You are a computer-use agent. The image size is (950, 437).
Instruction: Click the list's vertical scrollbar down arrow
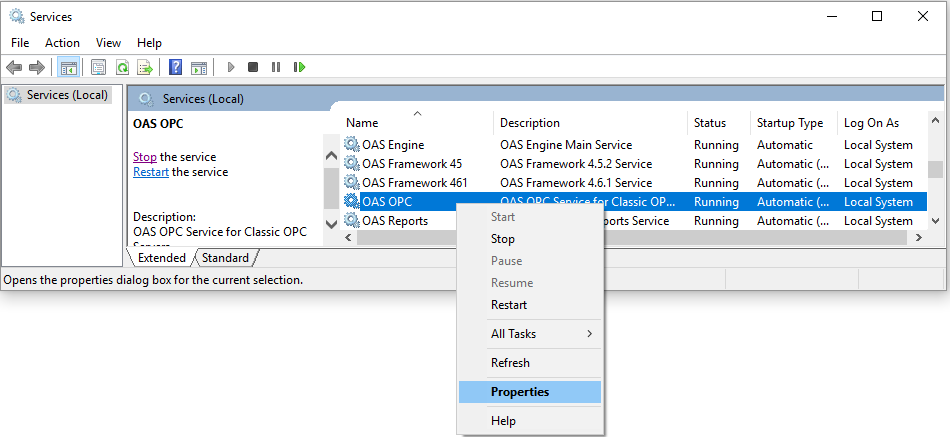[935, 221]
